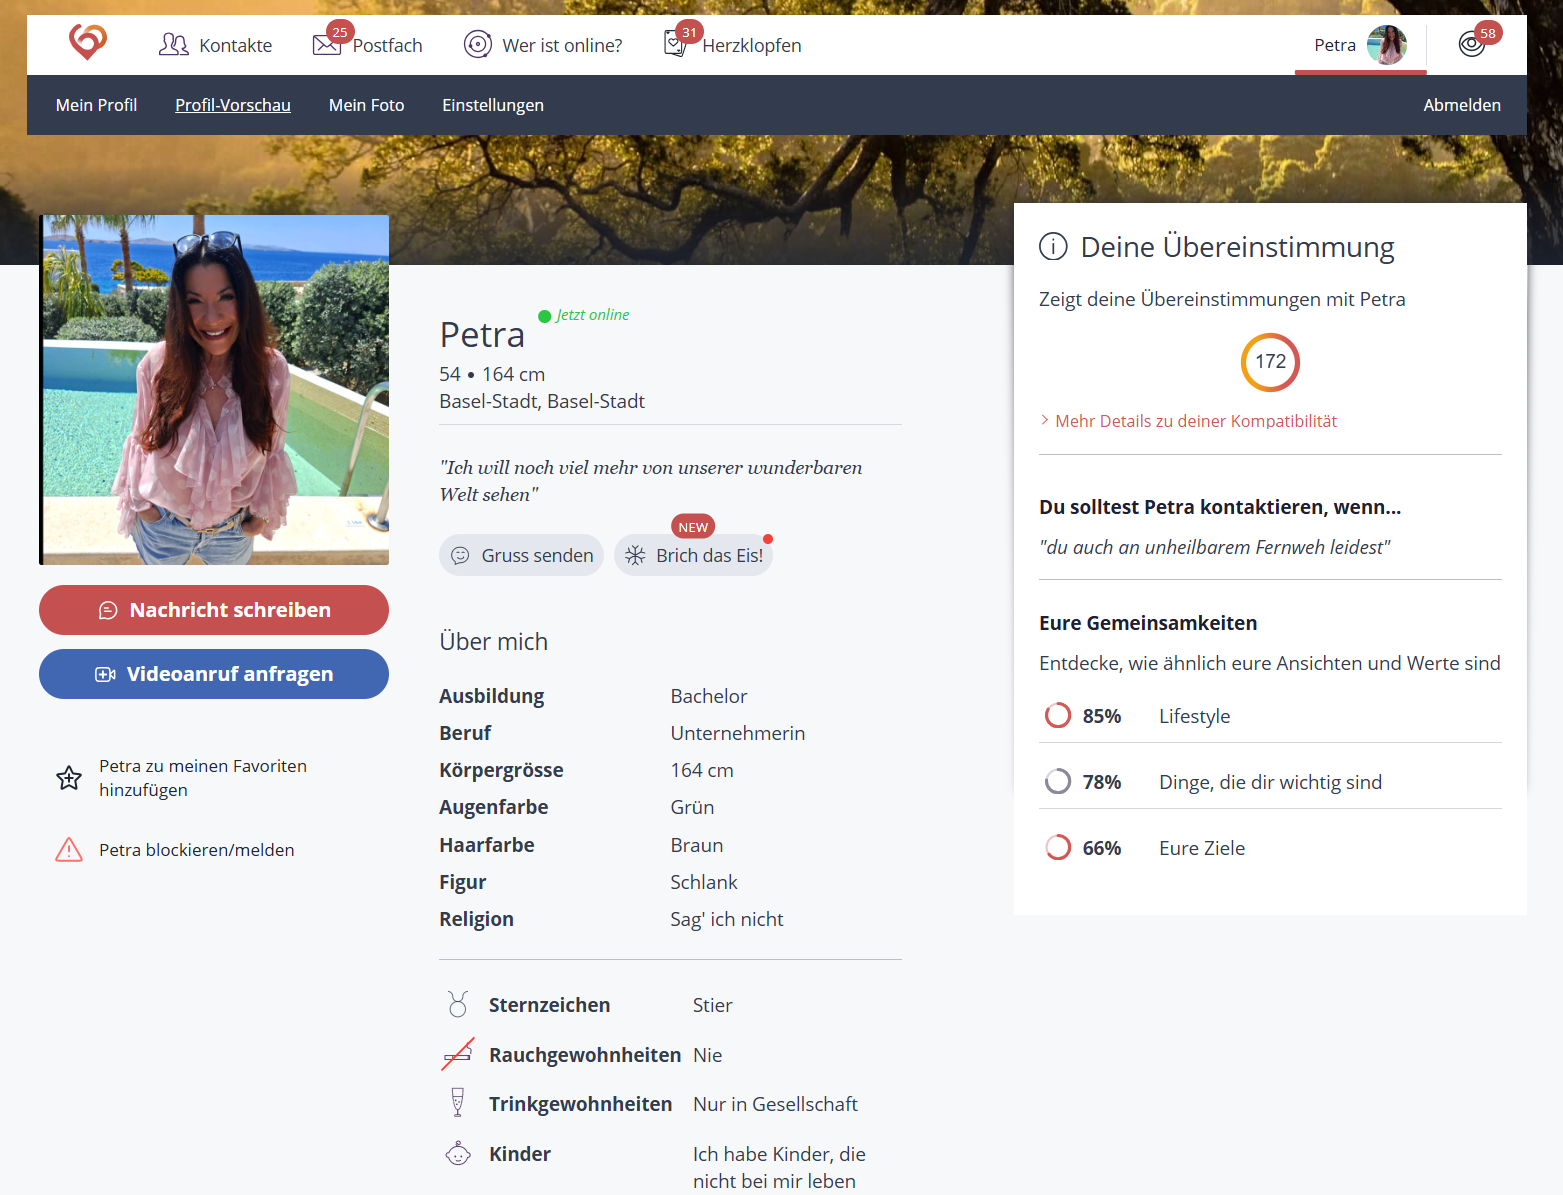Click the Petra username in the header

[1335, 45]
